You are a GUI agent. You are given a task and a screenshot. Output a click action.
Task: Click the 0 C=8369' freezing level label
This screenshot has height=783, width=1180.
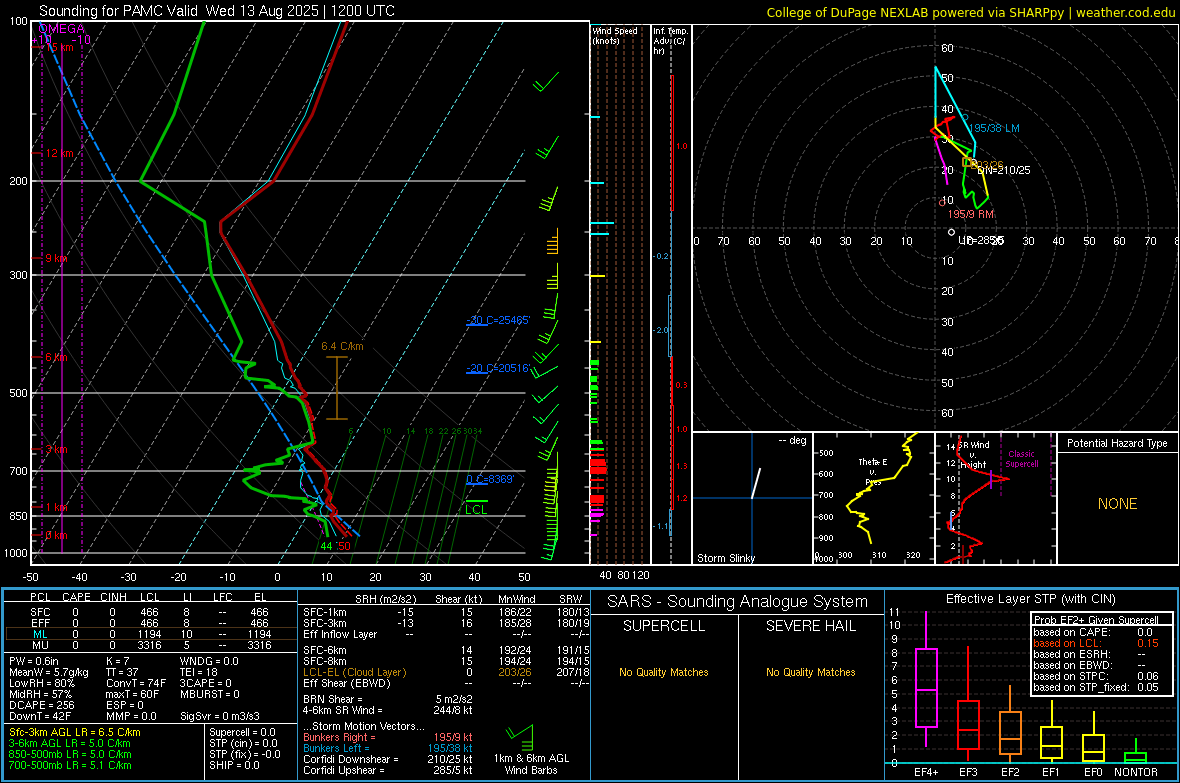[x=490, y=480]
